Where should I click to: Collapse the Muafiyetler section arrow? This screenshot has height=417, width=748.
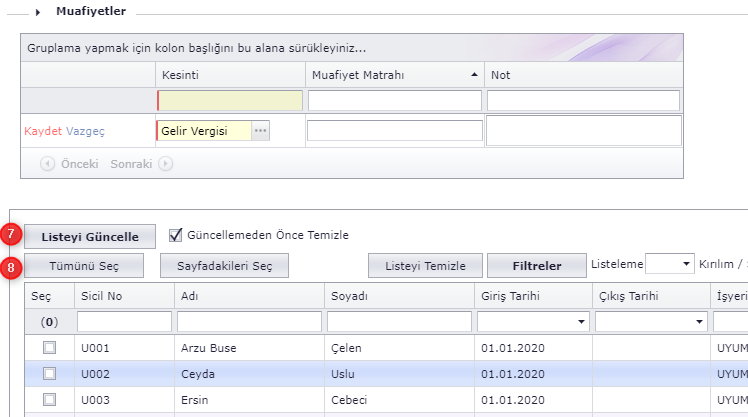click(x=38, y=11)
